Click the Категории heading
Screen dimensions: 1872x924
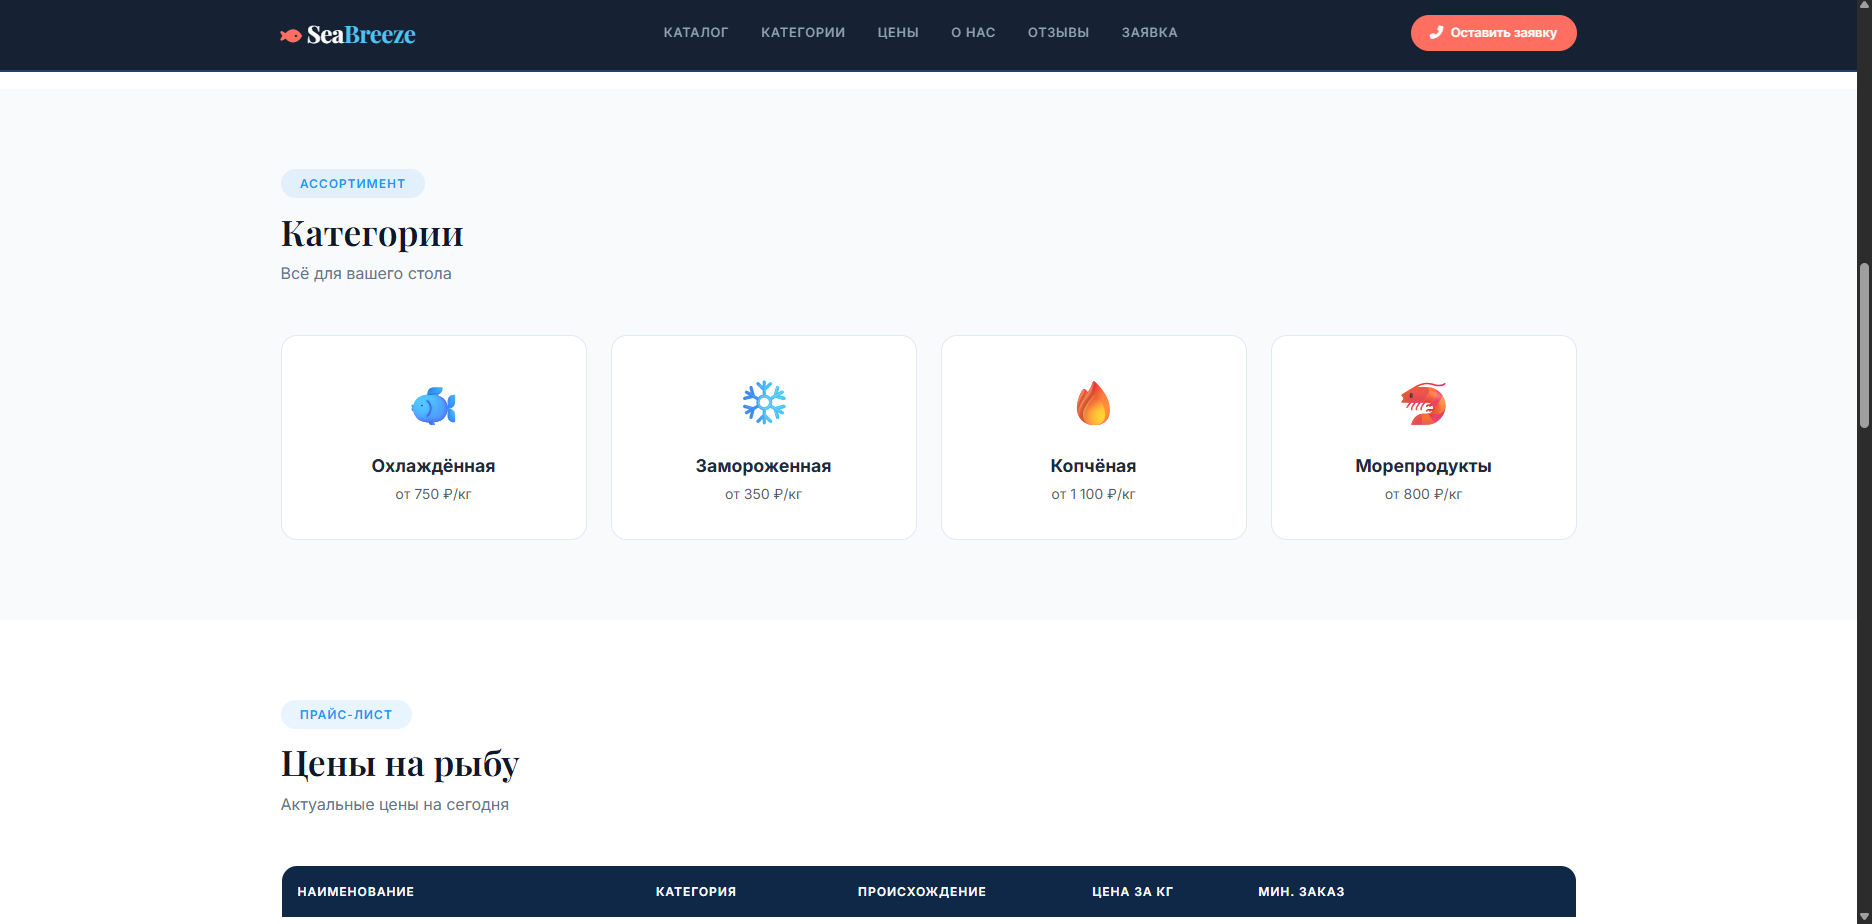tap(372, 234)
